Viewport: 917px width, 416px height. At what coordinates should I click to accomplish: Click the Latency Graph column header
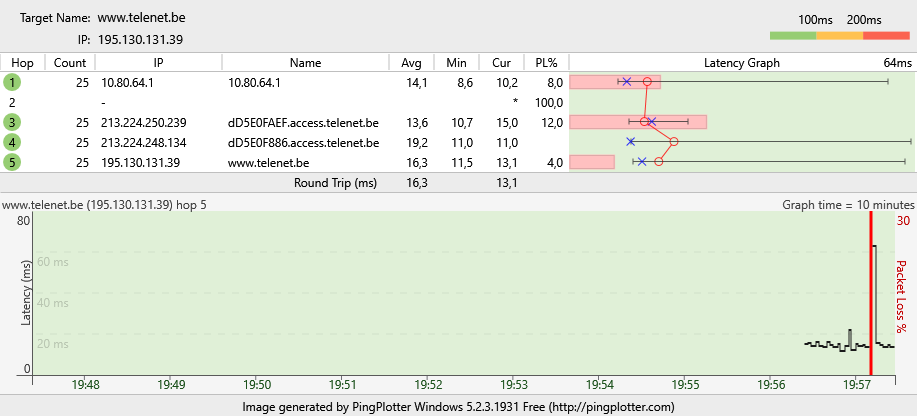pyautogui.click(x=741, y=63)
